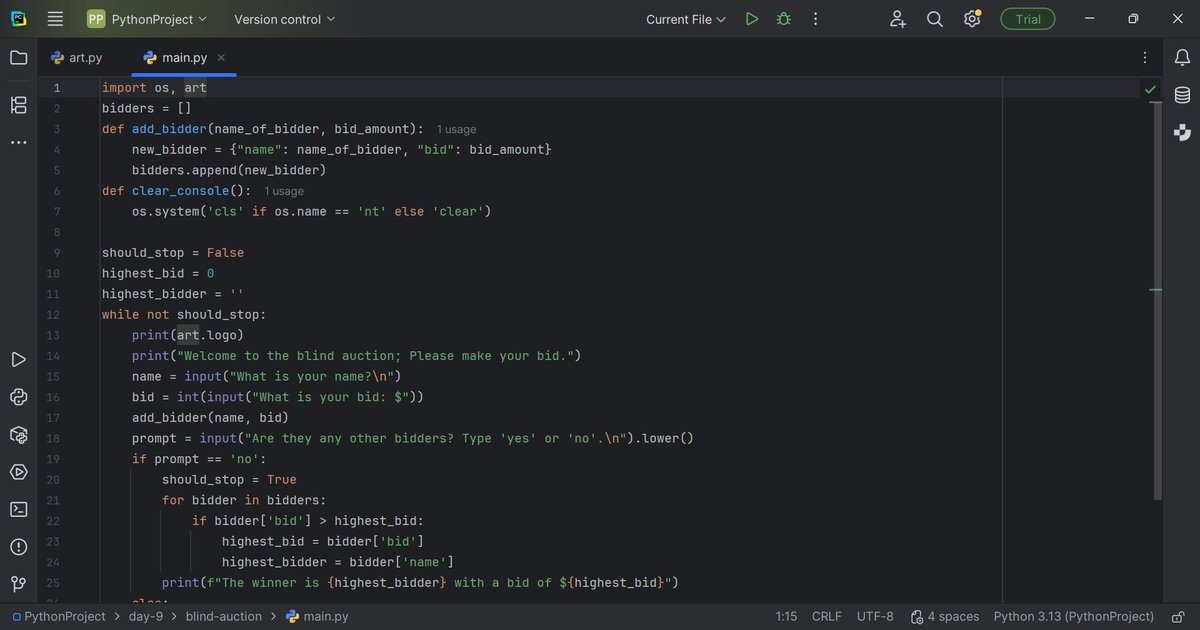Open the Python Console
The image size is (1200, 630).
click(x=18, y=397)
